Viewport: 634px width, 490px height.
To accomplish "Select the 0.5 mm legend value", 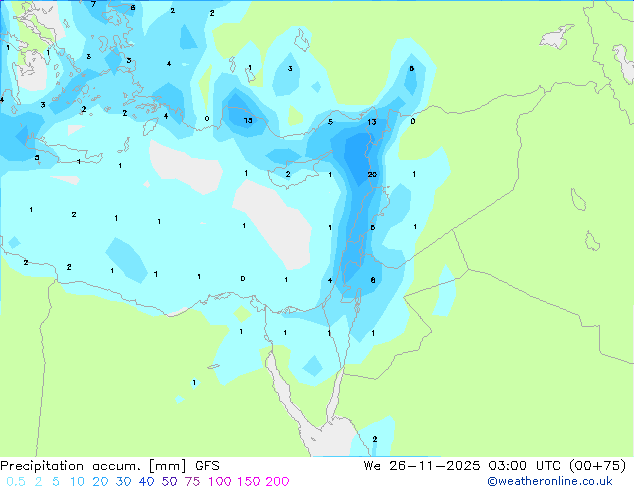I will point(16,482).
